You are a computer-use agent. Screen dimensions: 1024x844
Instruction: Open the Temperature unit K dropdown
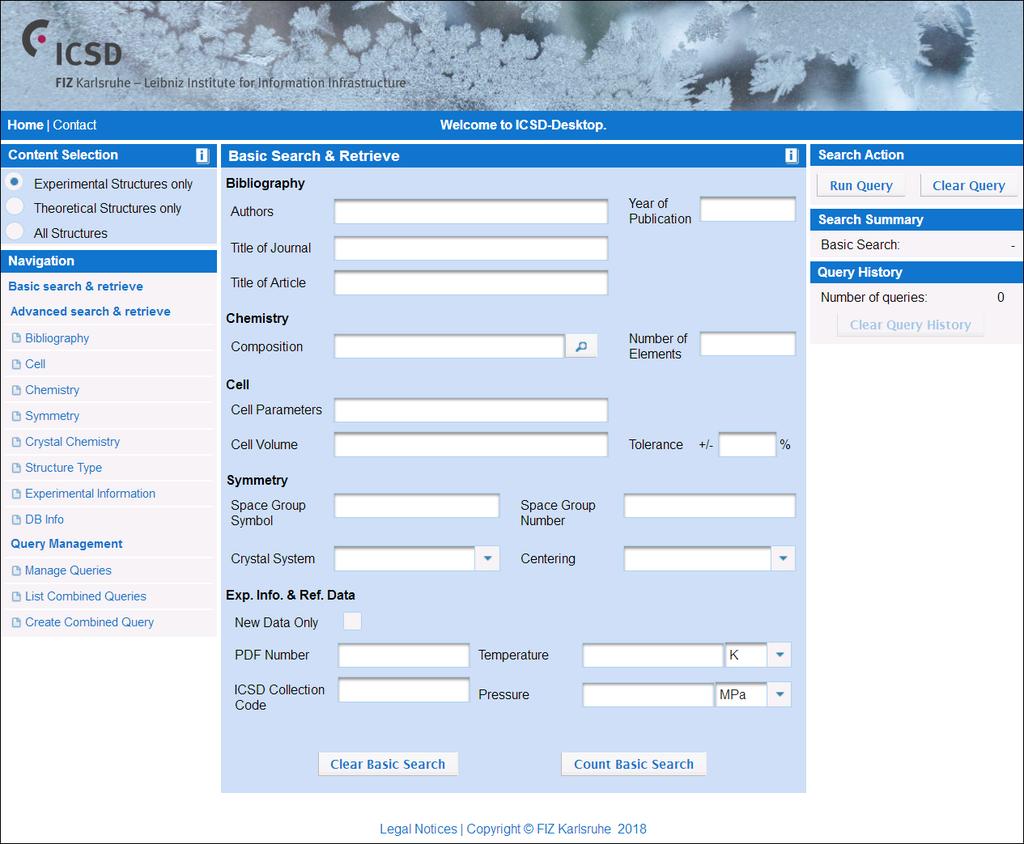(x=779, y=655)
